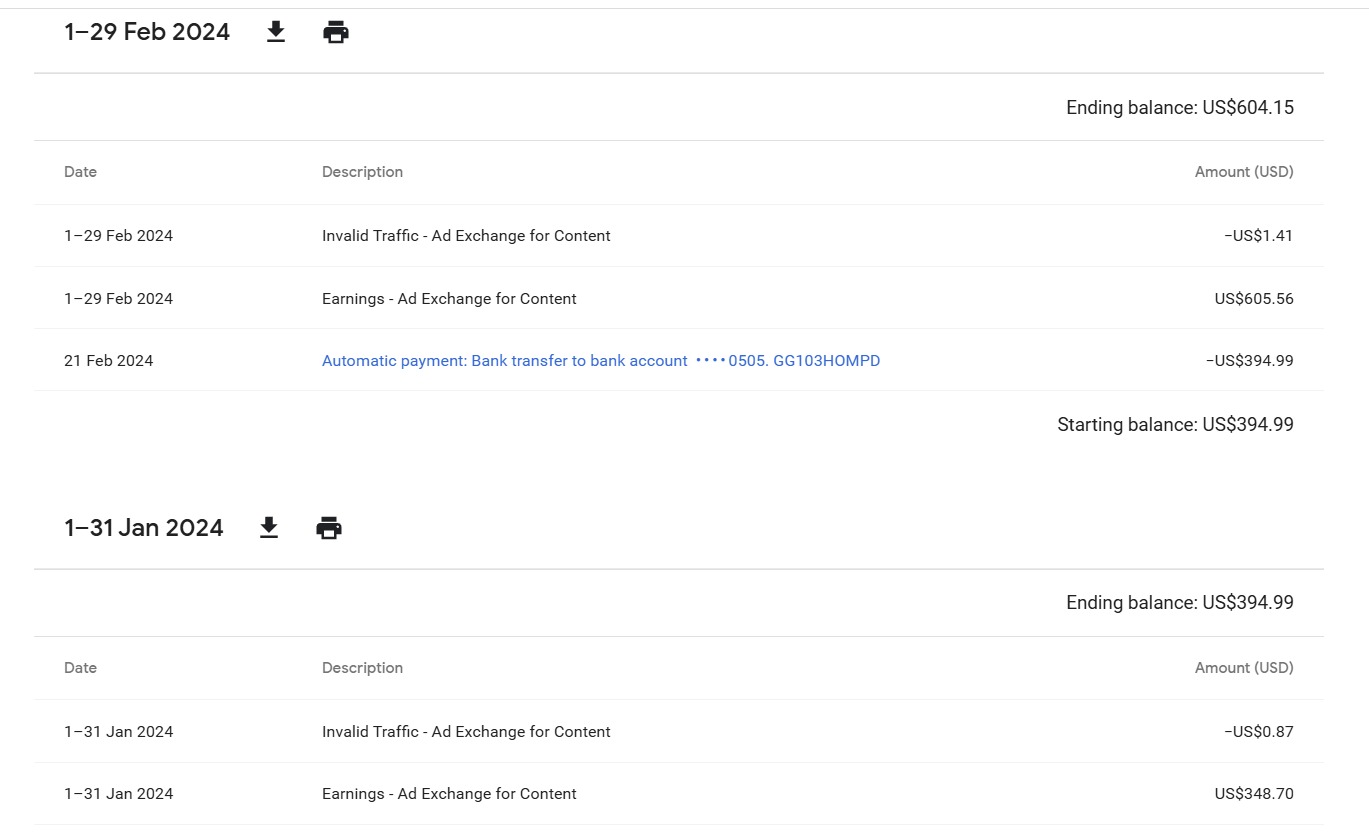The image size is (1369, 833).
Task: Click the Description column header in February table
Action: click(x=362, y=172)
